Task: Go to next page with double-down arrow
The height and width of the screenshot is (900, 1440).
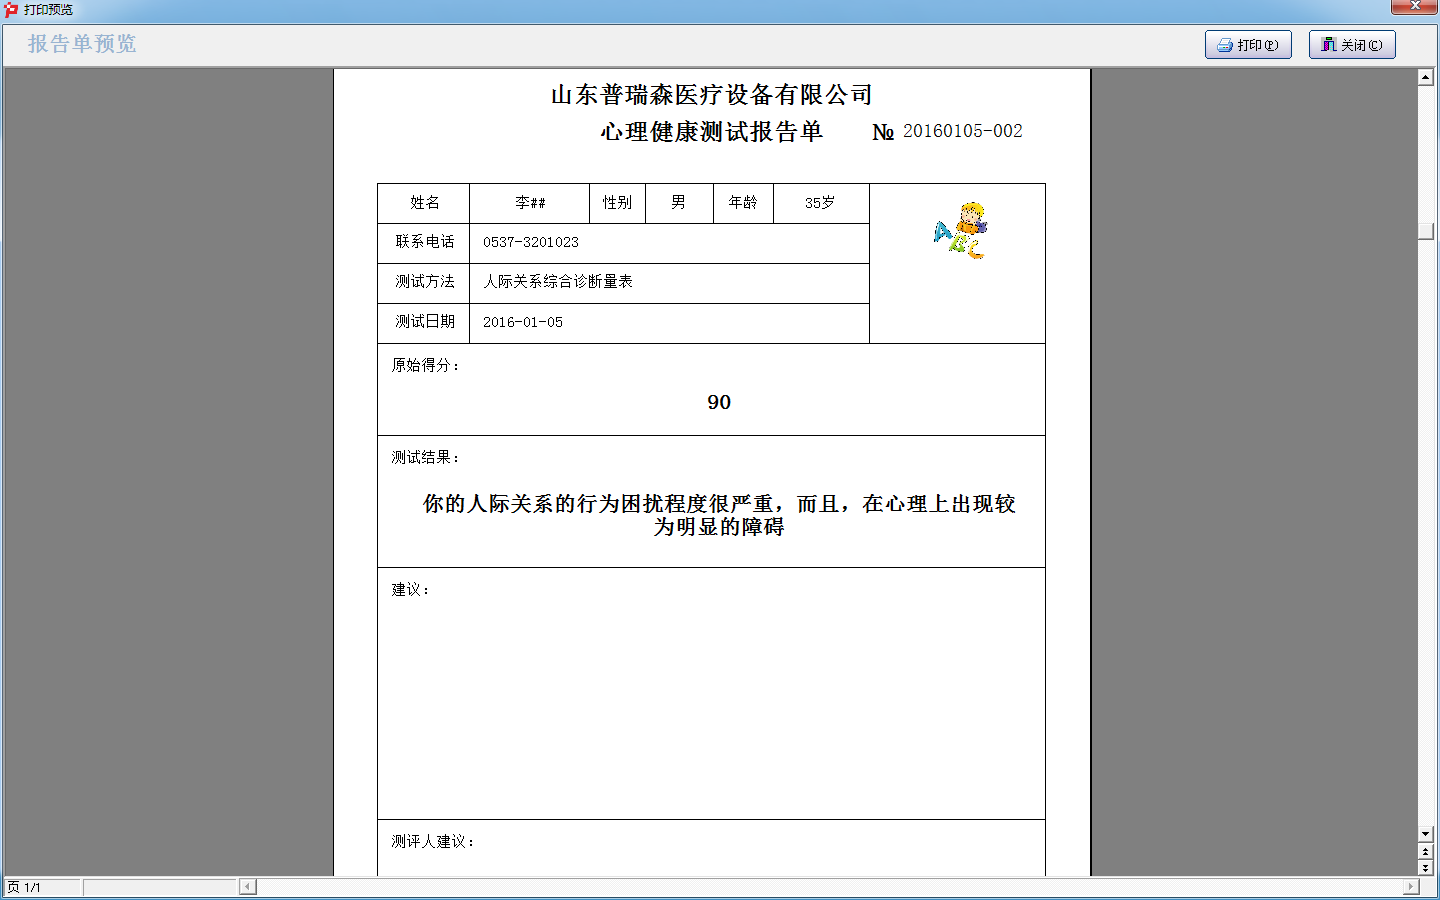Action: [x=1426, y=868]
